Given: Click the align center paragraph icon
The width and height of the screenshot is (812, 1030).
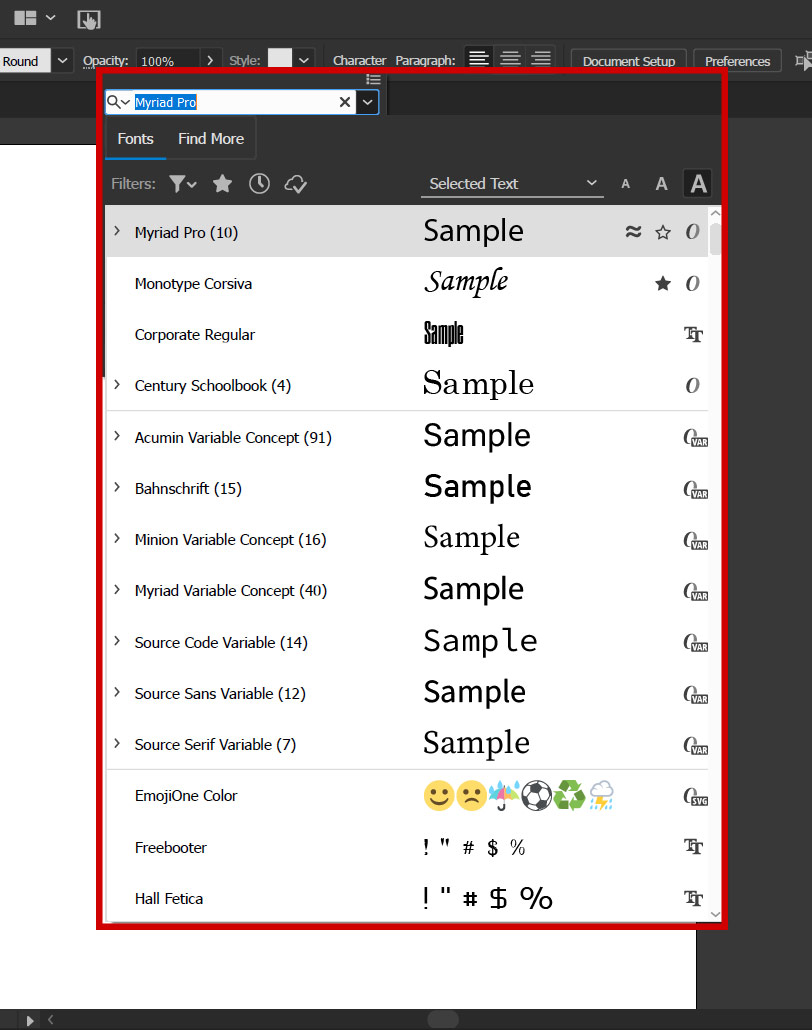Looking at the screenshot, I should [510, 57].
